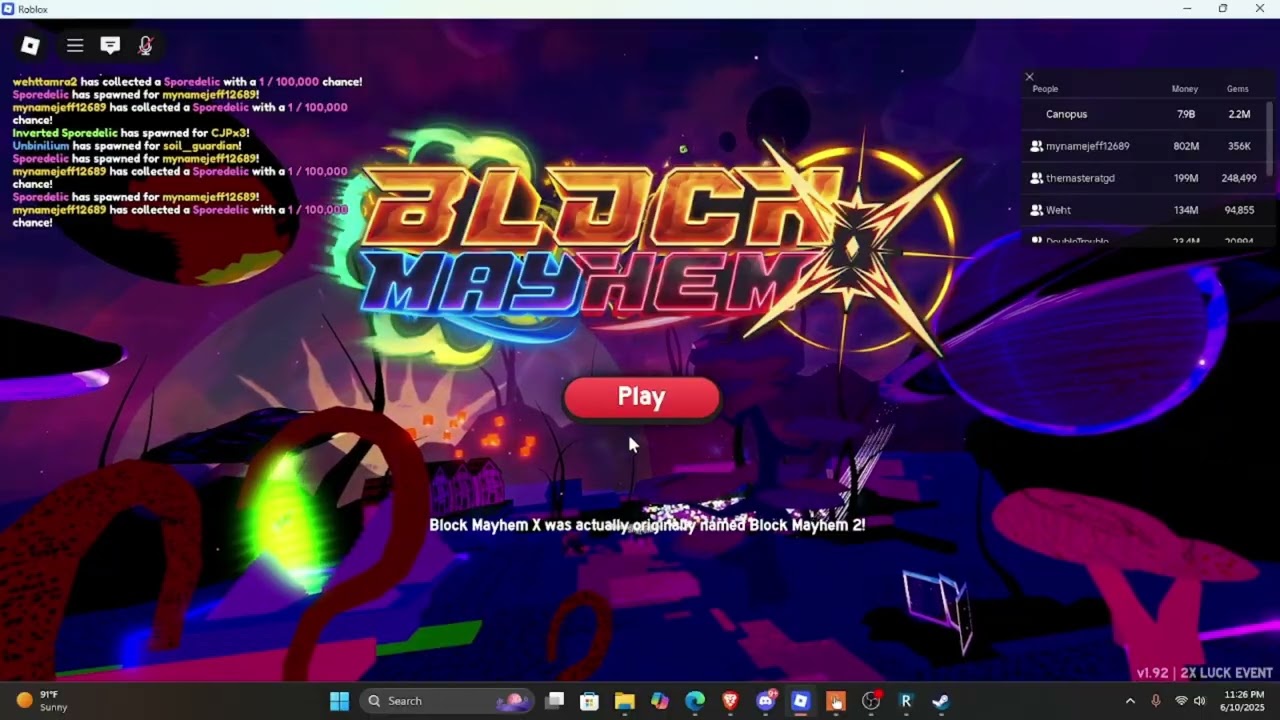Click the 802M money value
Screen dimensions: 1280x720
coord(1186,146)
